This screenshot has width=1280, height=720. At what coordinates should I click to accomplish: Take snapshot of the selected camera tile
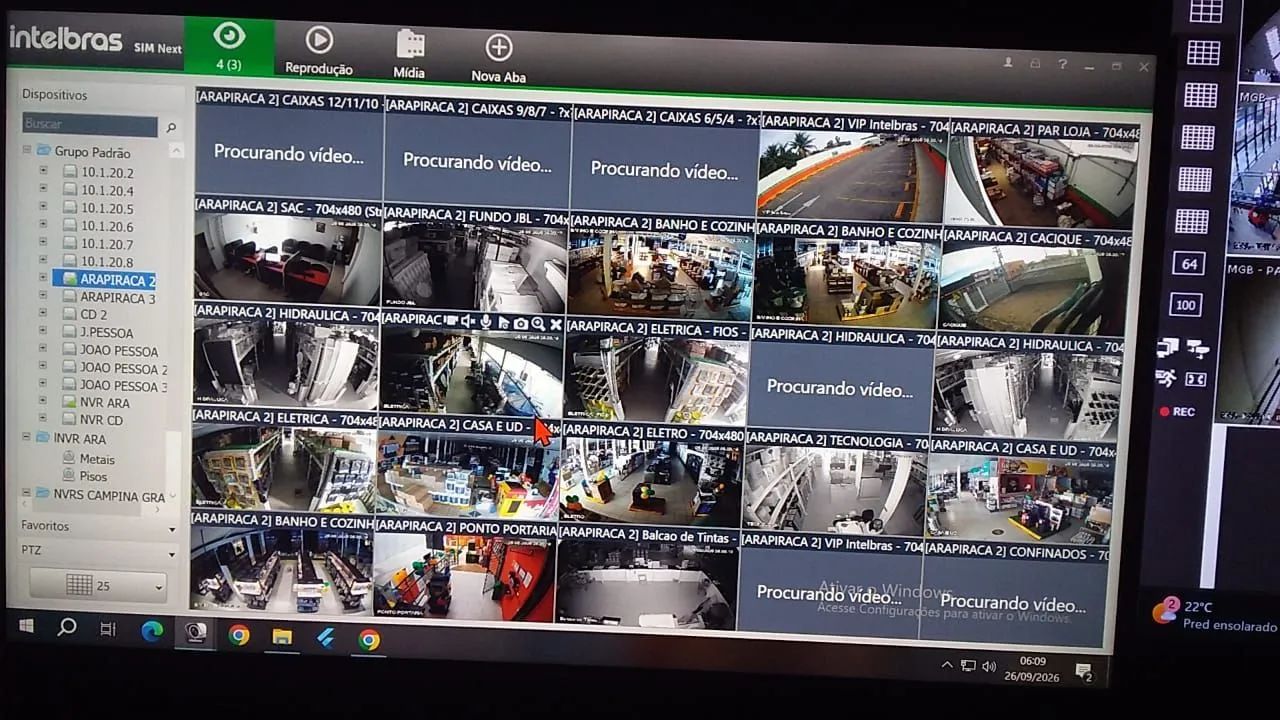(521, 323)
